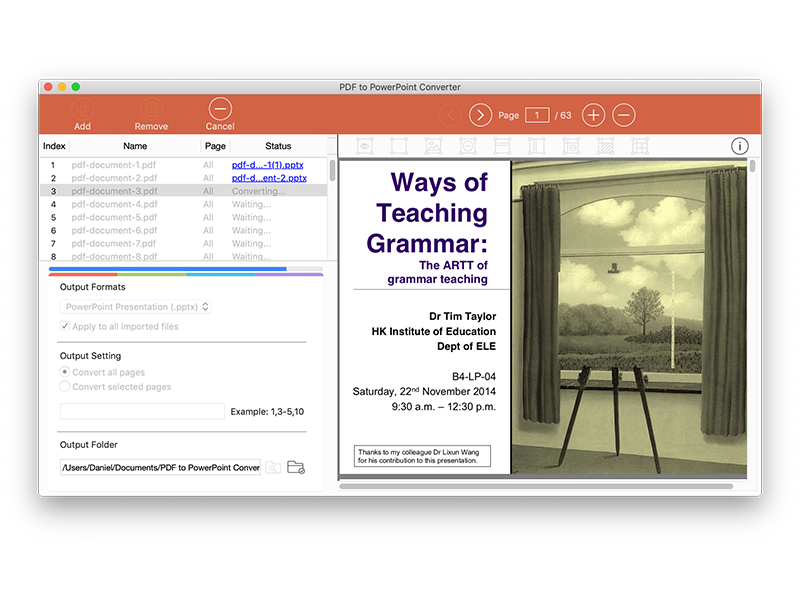Select the horizontal row lines tool

502,146
